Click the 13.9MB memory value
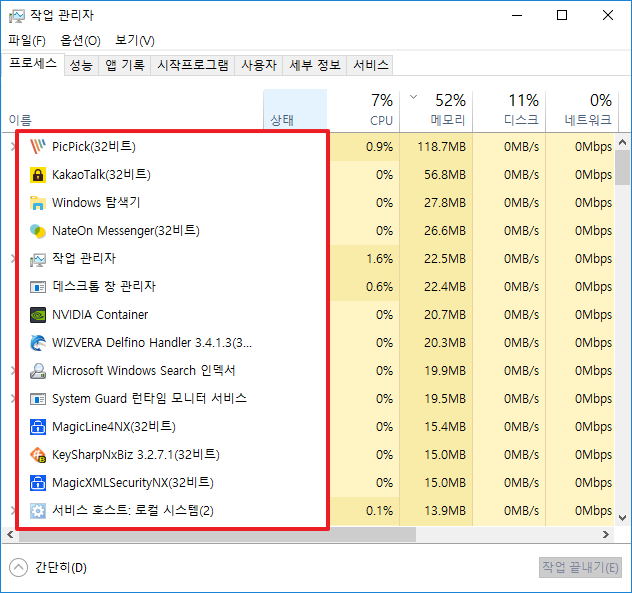Image resolution: width=632 pixels, height=593 pixels. pos(445,511)
